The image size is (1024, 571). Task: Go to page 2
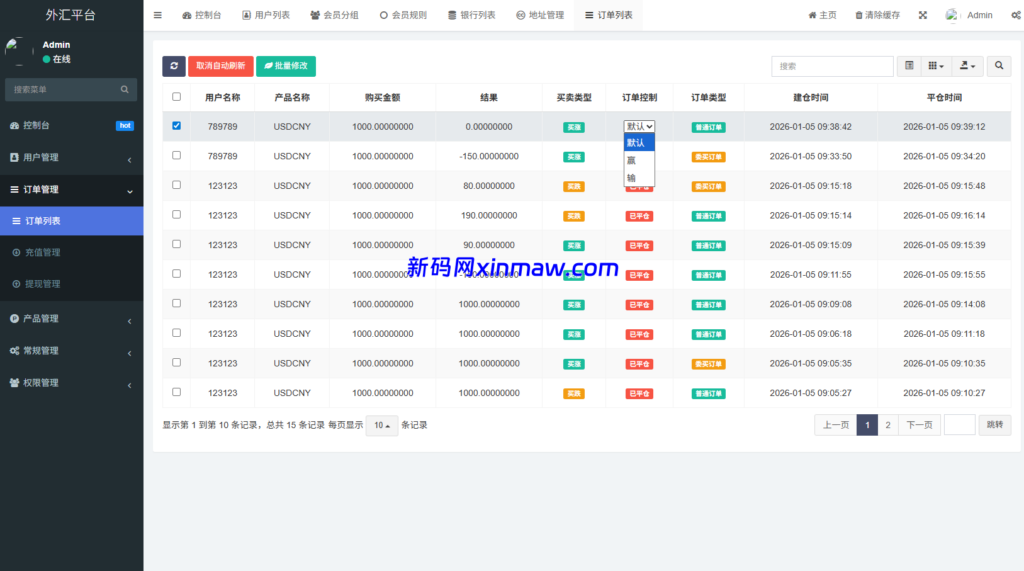tap(888, 425)
